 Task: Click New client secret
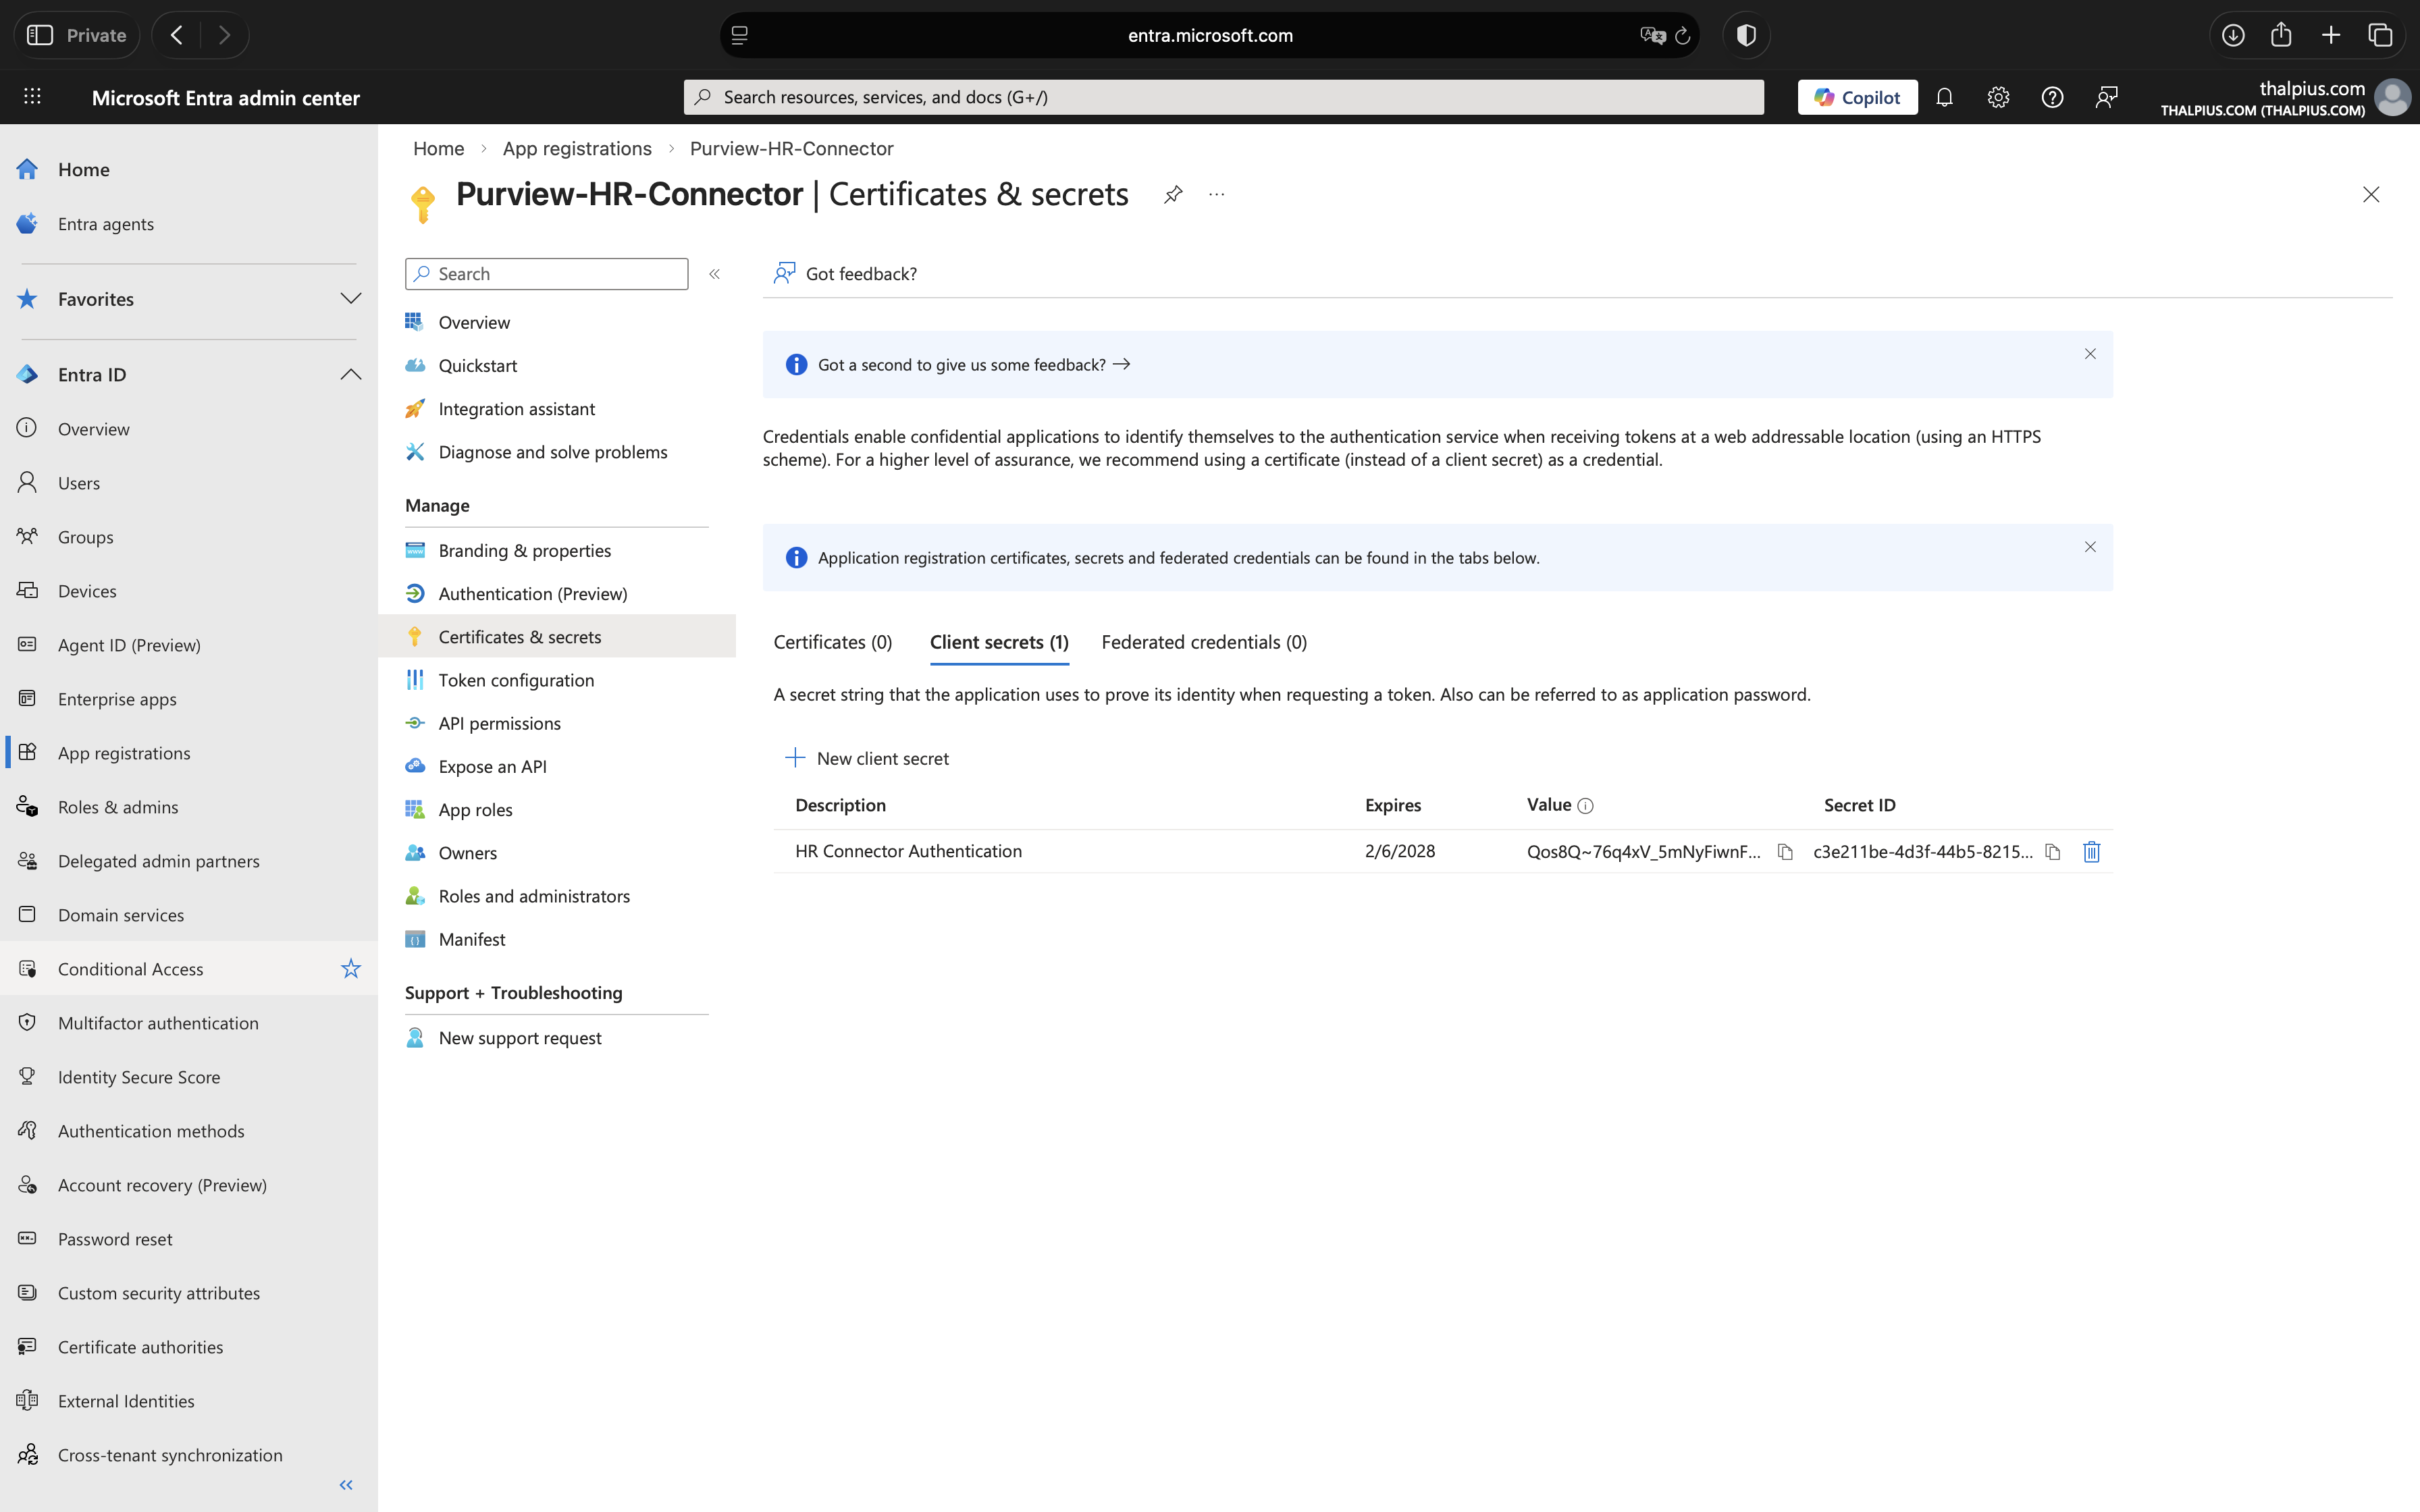[867, 758]
